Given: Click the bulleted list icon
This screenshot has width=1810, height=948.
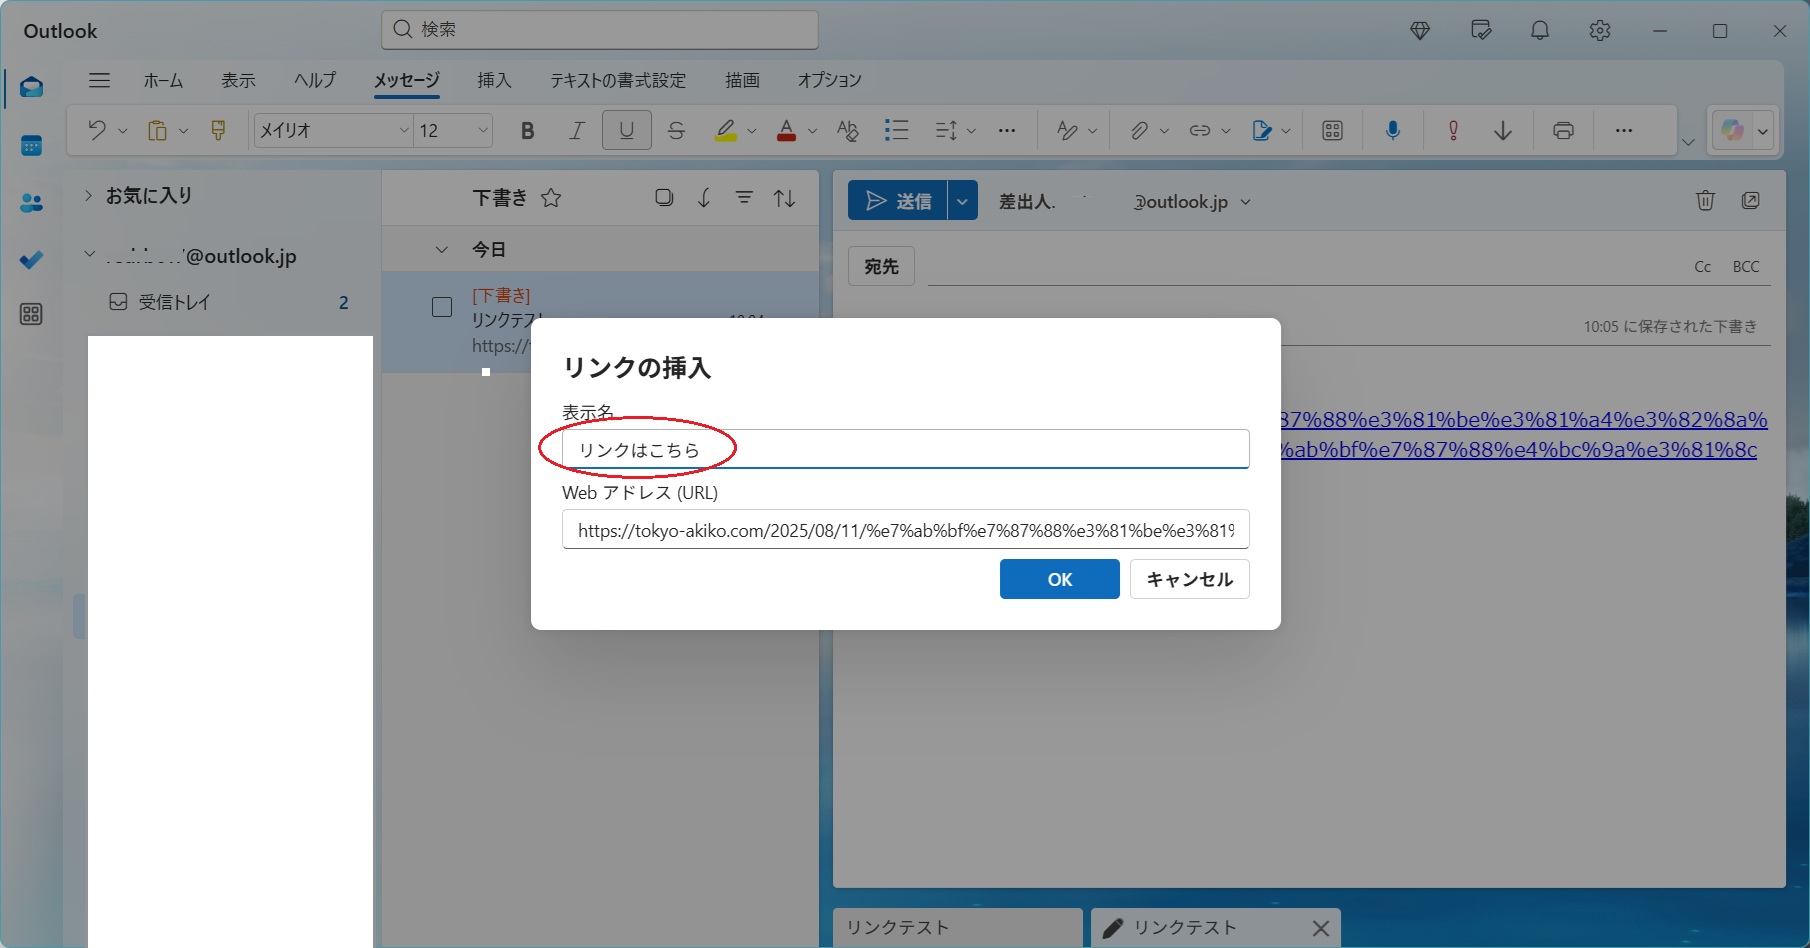Looking at the screenshot, I should pyautogui.click(x=896, y=131).
